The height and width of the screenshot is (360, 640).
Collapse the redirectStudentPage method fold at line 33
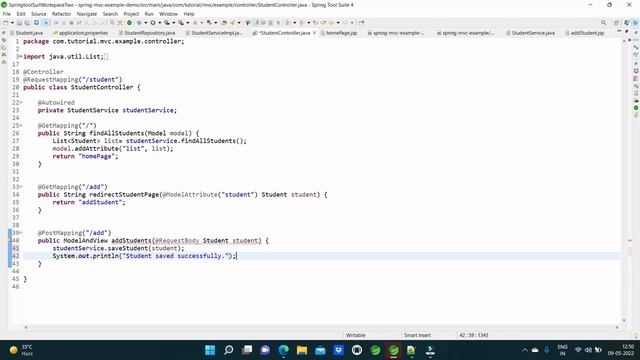21,187
